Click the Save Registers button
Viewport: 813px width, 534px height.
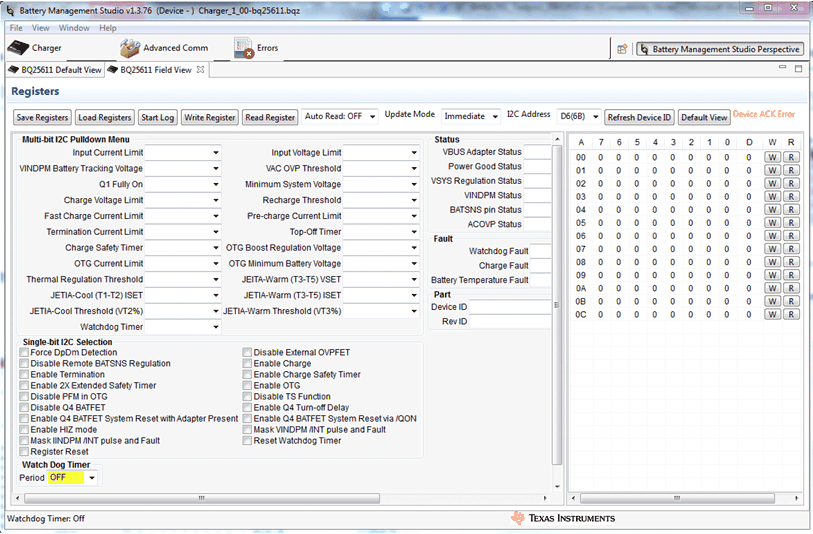(x=42, y=117)
